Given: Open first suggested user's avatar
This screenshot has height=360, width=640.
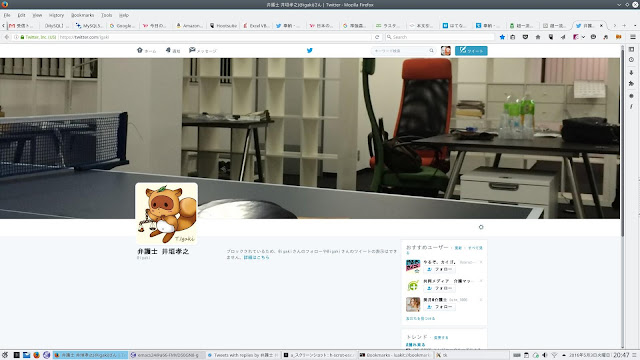Looking at the screenshot, I should pos(413,266).
